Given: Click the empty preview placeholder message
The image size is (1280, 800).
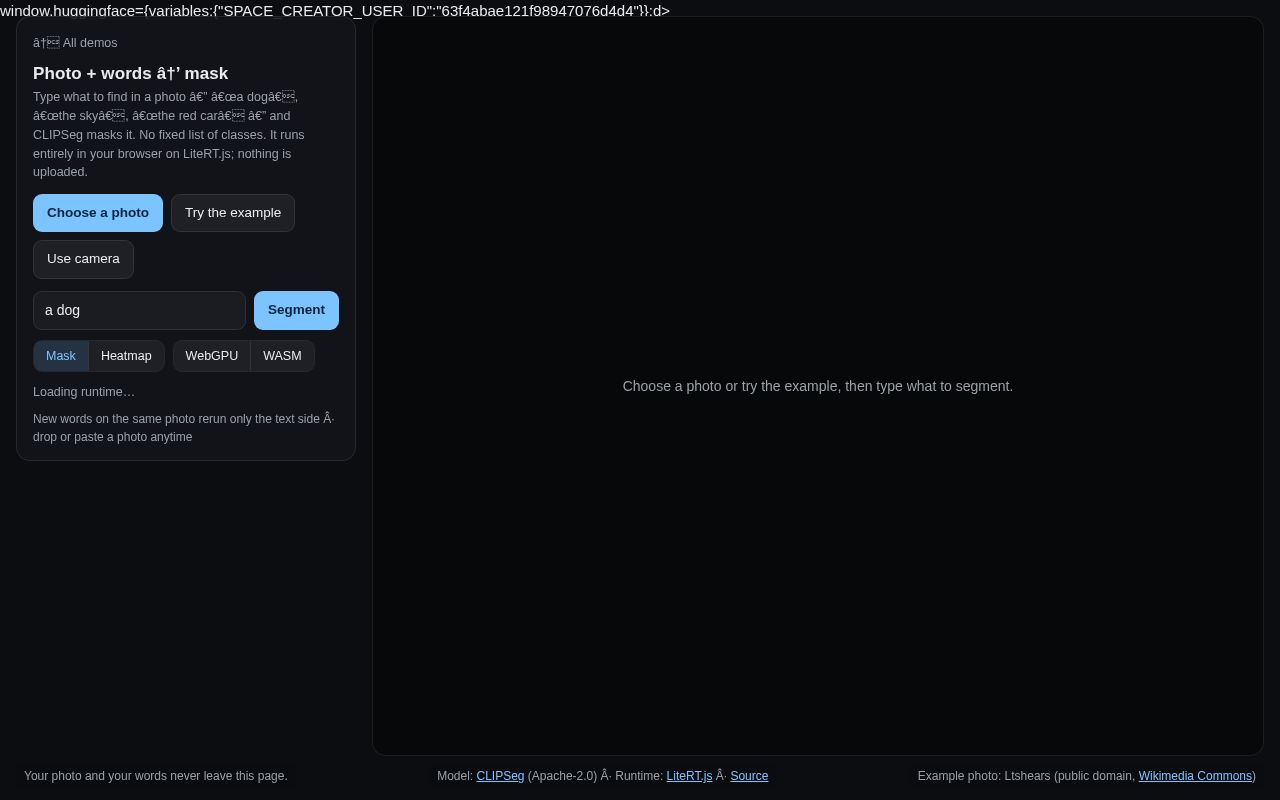Looking at the screenshot, I should [x=818, y=386].
